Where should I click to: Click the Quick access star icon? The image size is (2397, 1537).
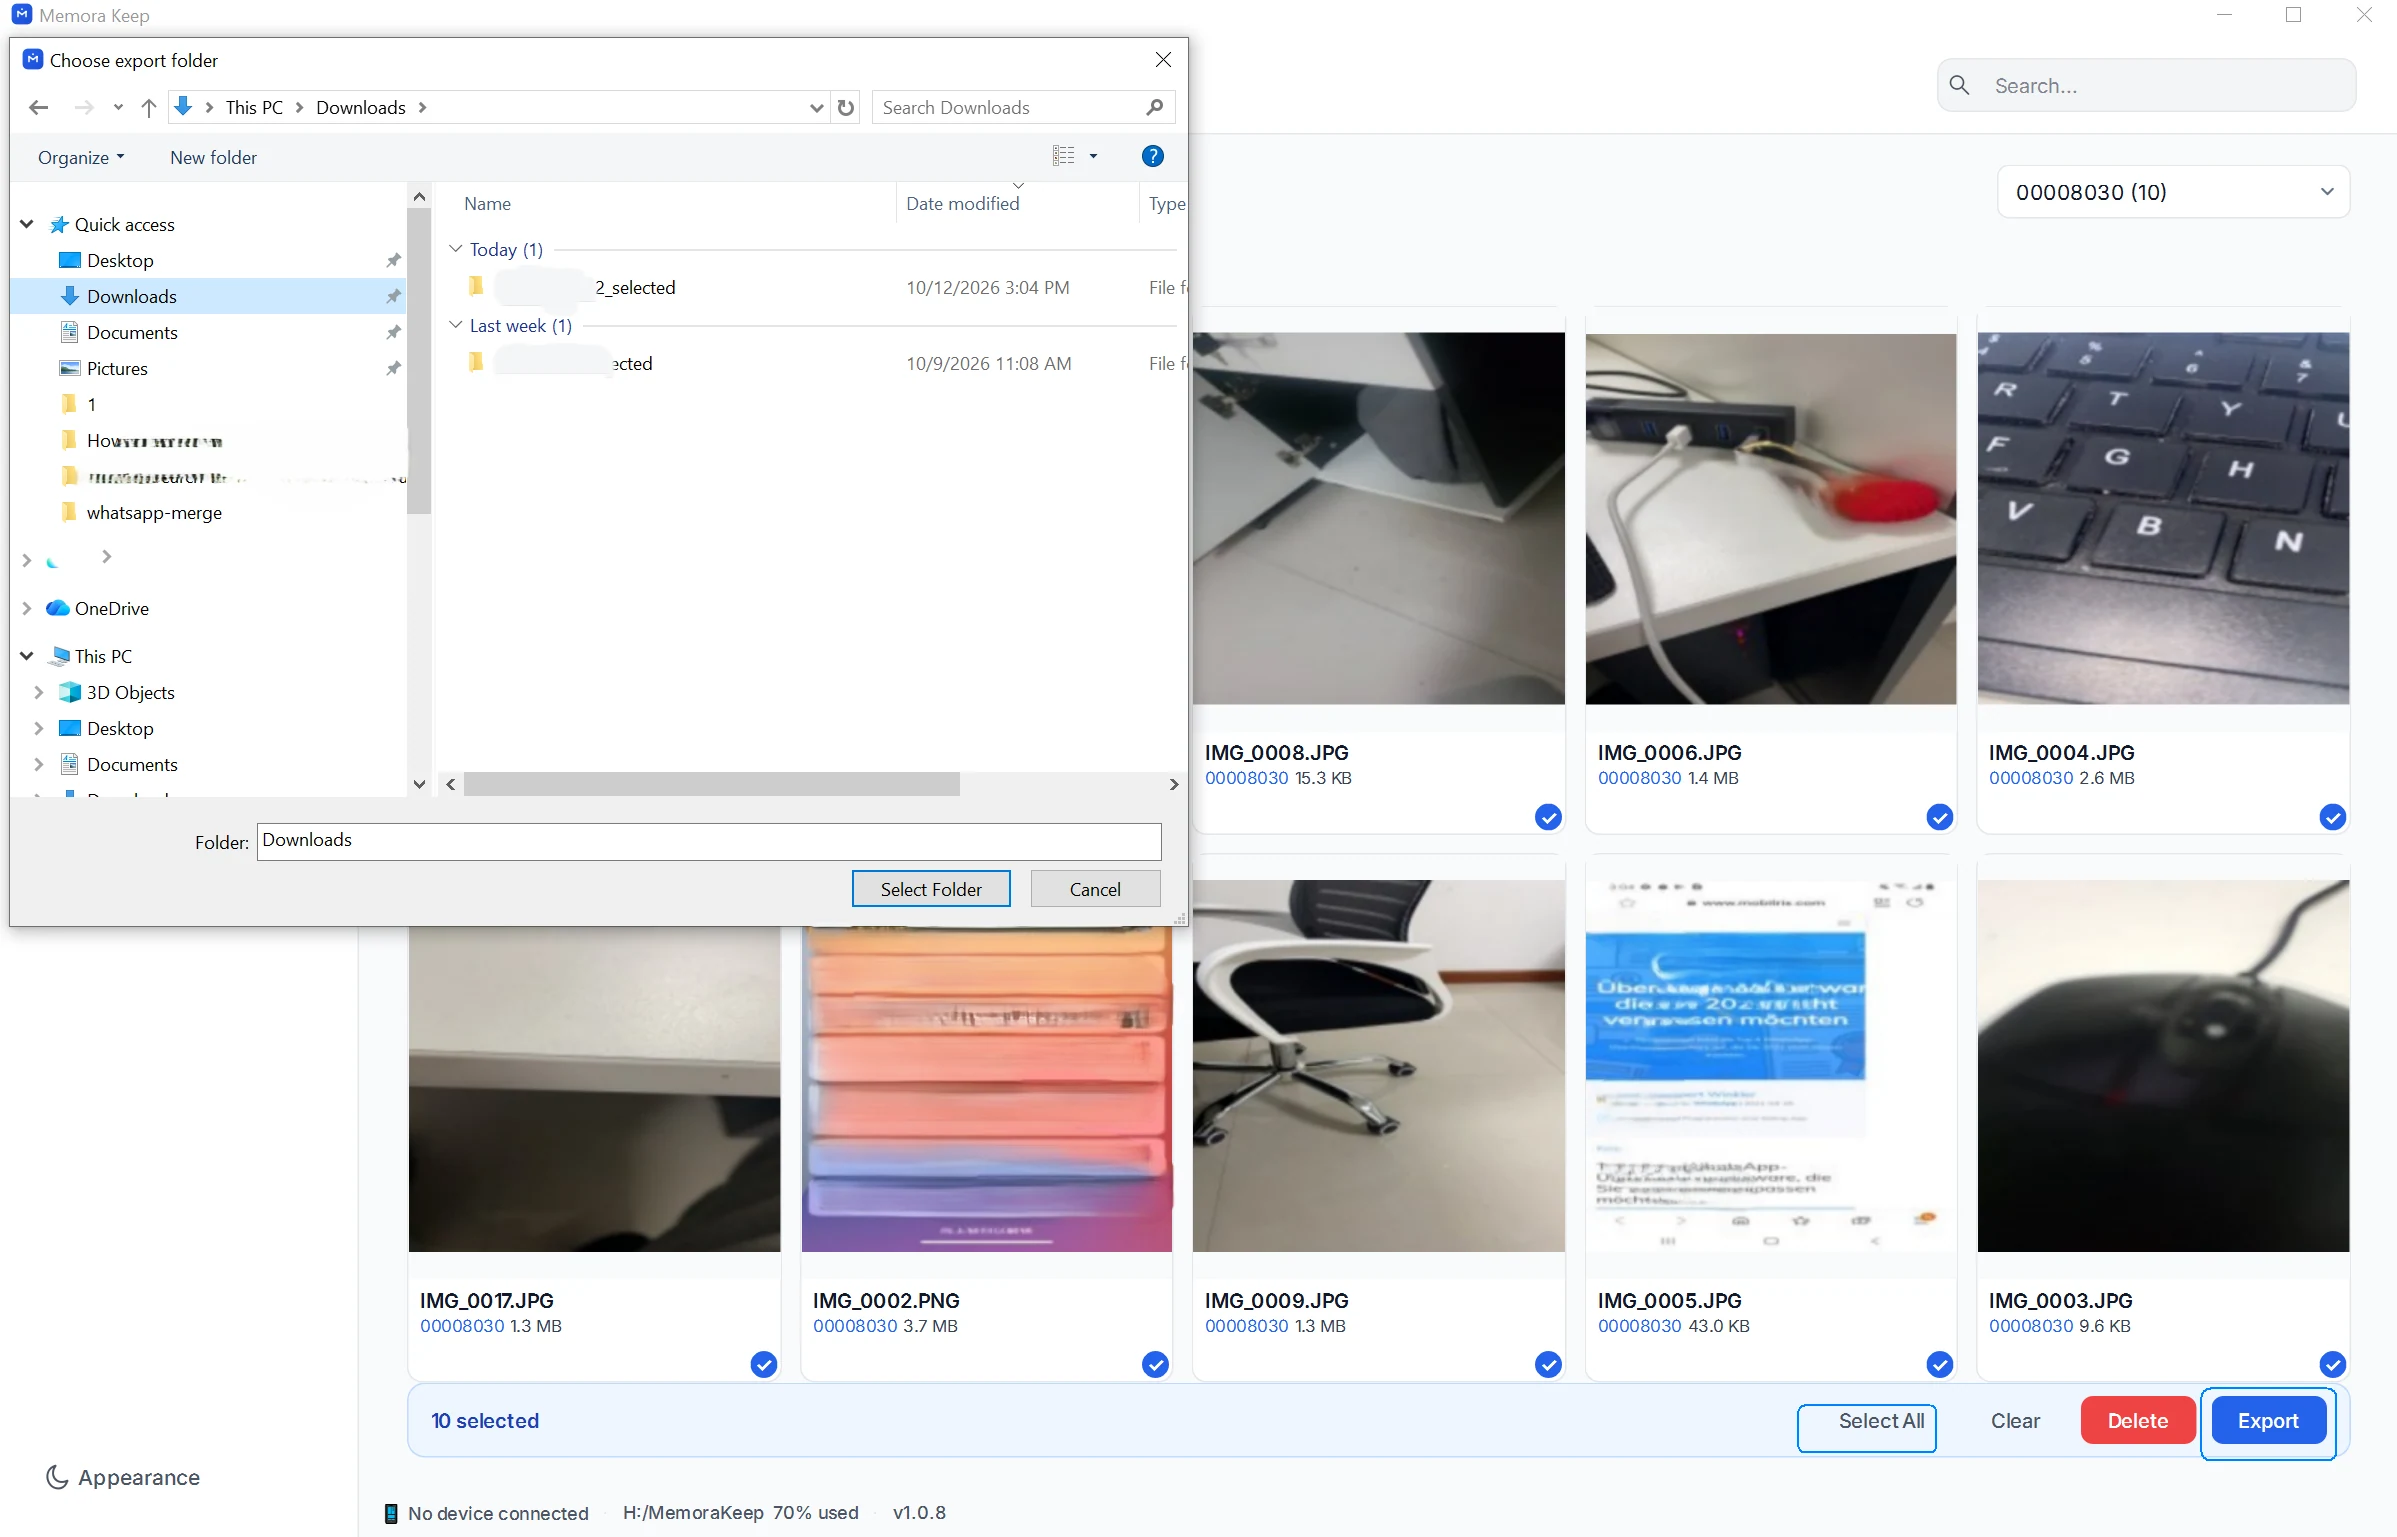tap(59, 224)
